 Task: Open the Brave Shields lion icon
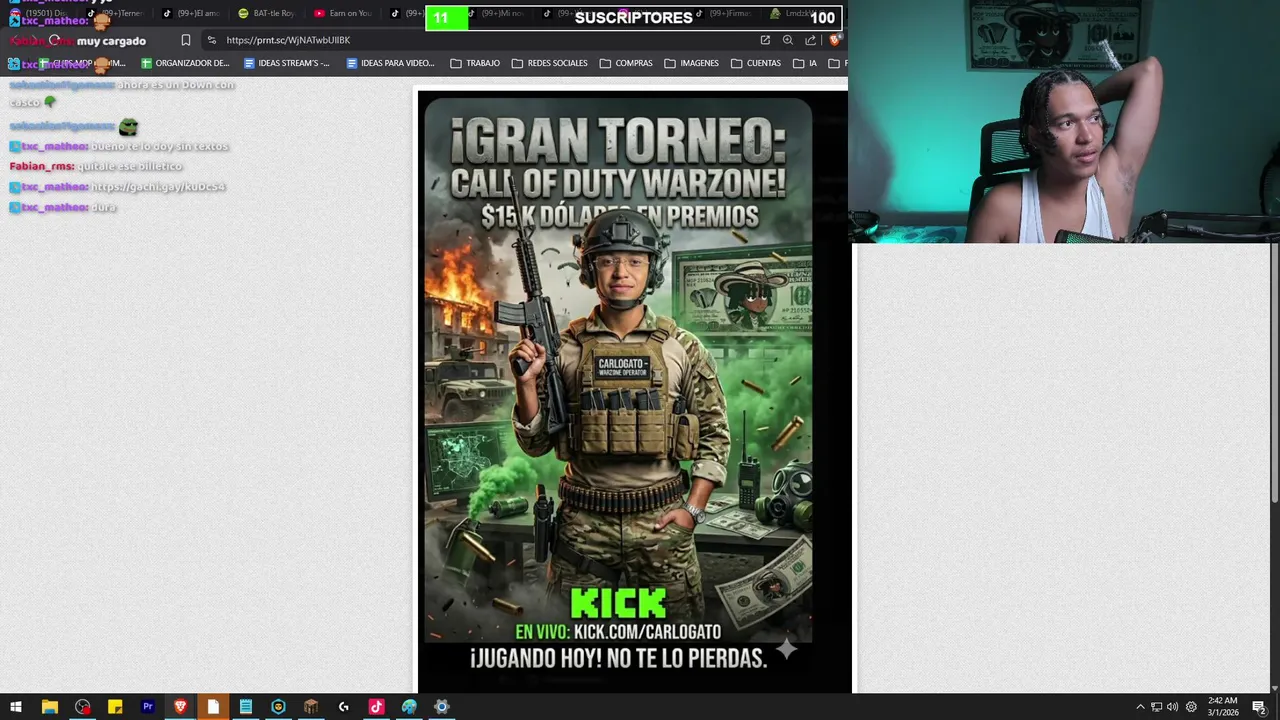(835, 40)
